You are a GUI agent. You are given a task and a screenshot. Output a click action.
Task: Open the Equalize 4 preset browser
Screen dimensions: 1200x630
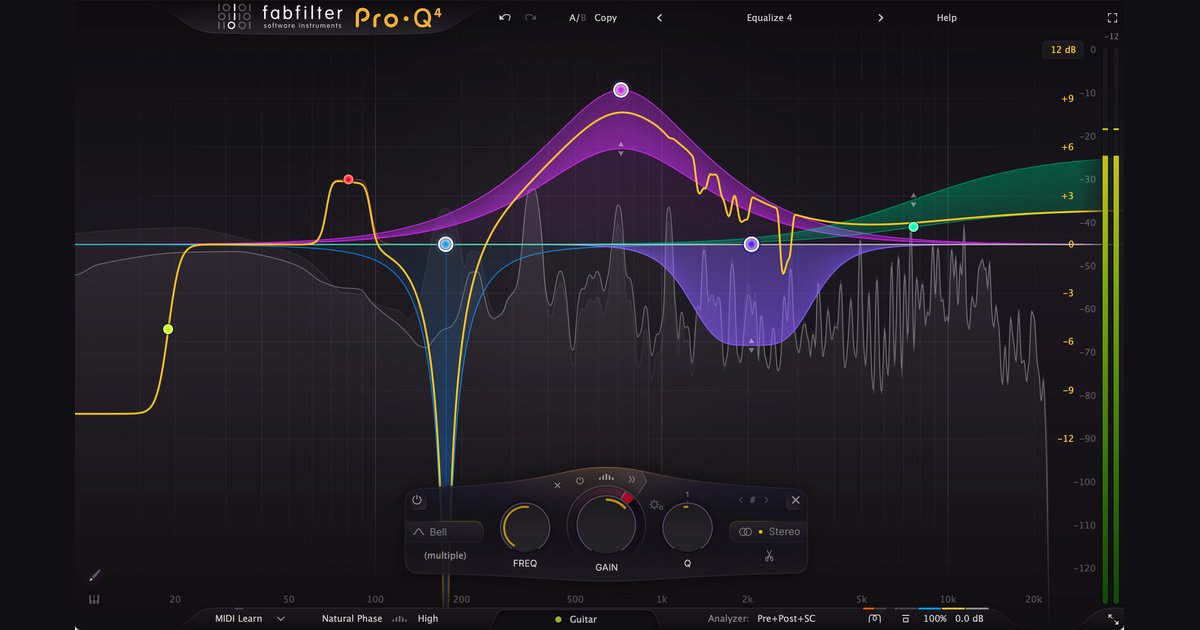(x=768, y=17)
